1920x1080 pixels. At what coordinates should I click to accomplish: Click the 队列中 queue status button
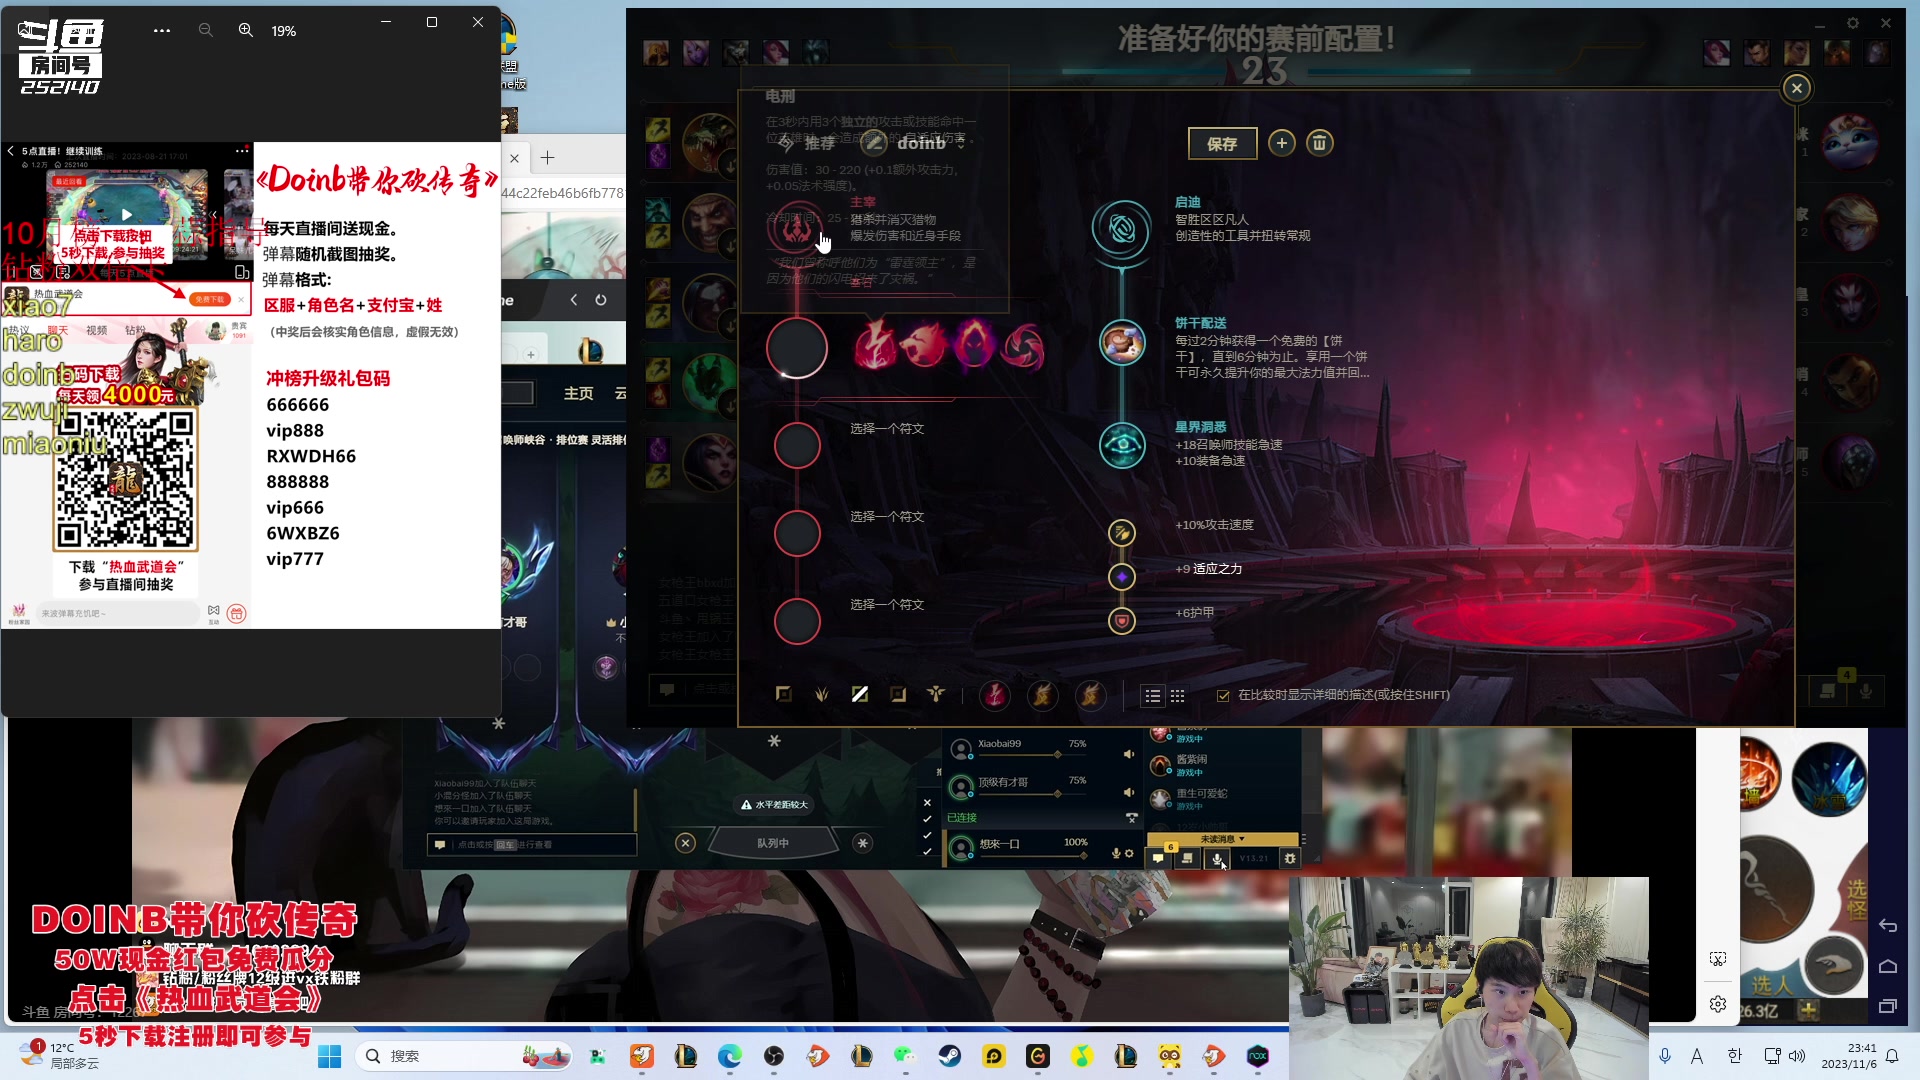(x=773, y=843)
